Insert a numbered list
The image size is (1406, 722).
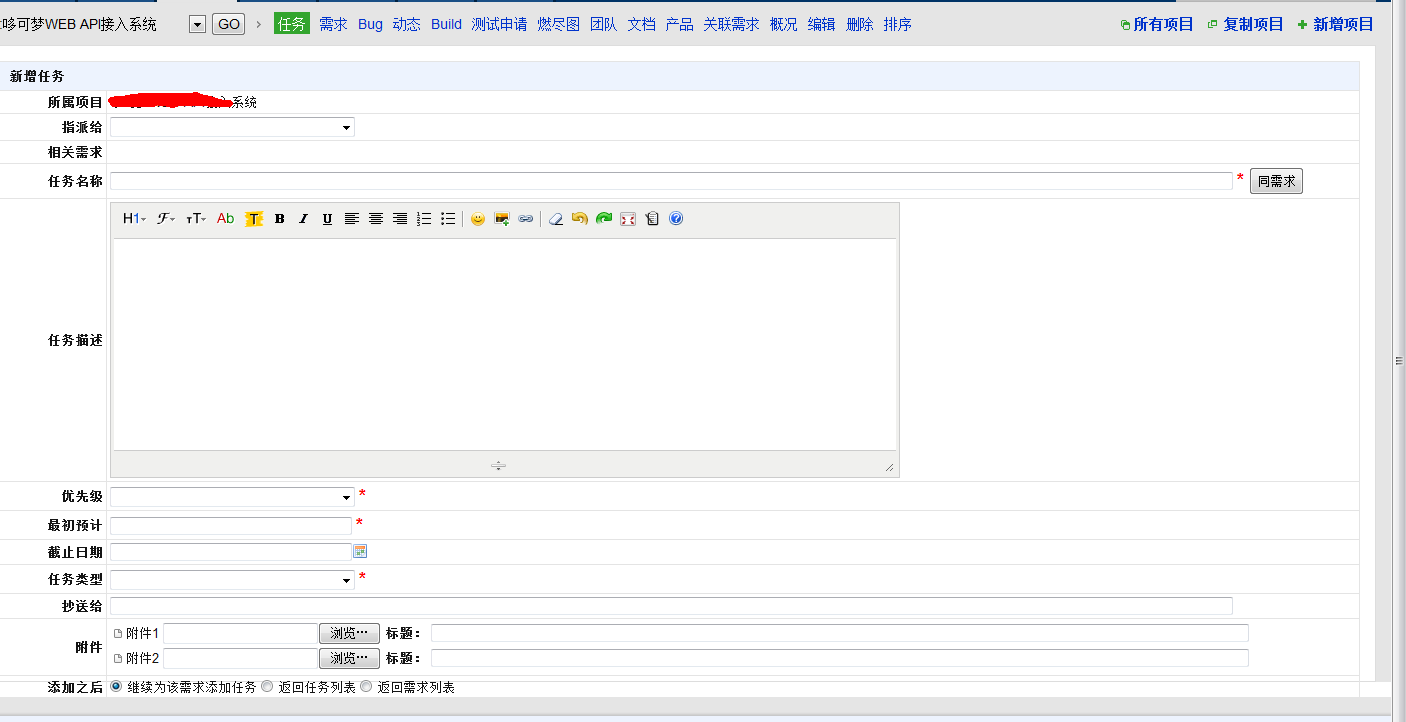tap(424, 219)
